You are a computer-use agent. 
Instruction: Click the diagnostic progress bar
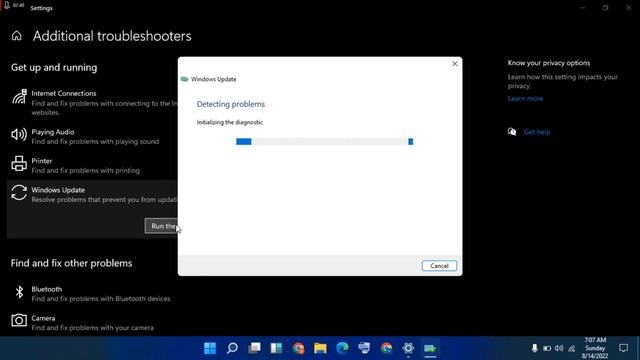click(x=324, y=141)
